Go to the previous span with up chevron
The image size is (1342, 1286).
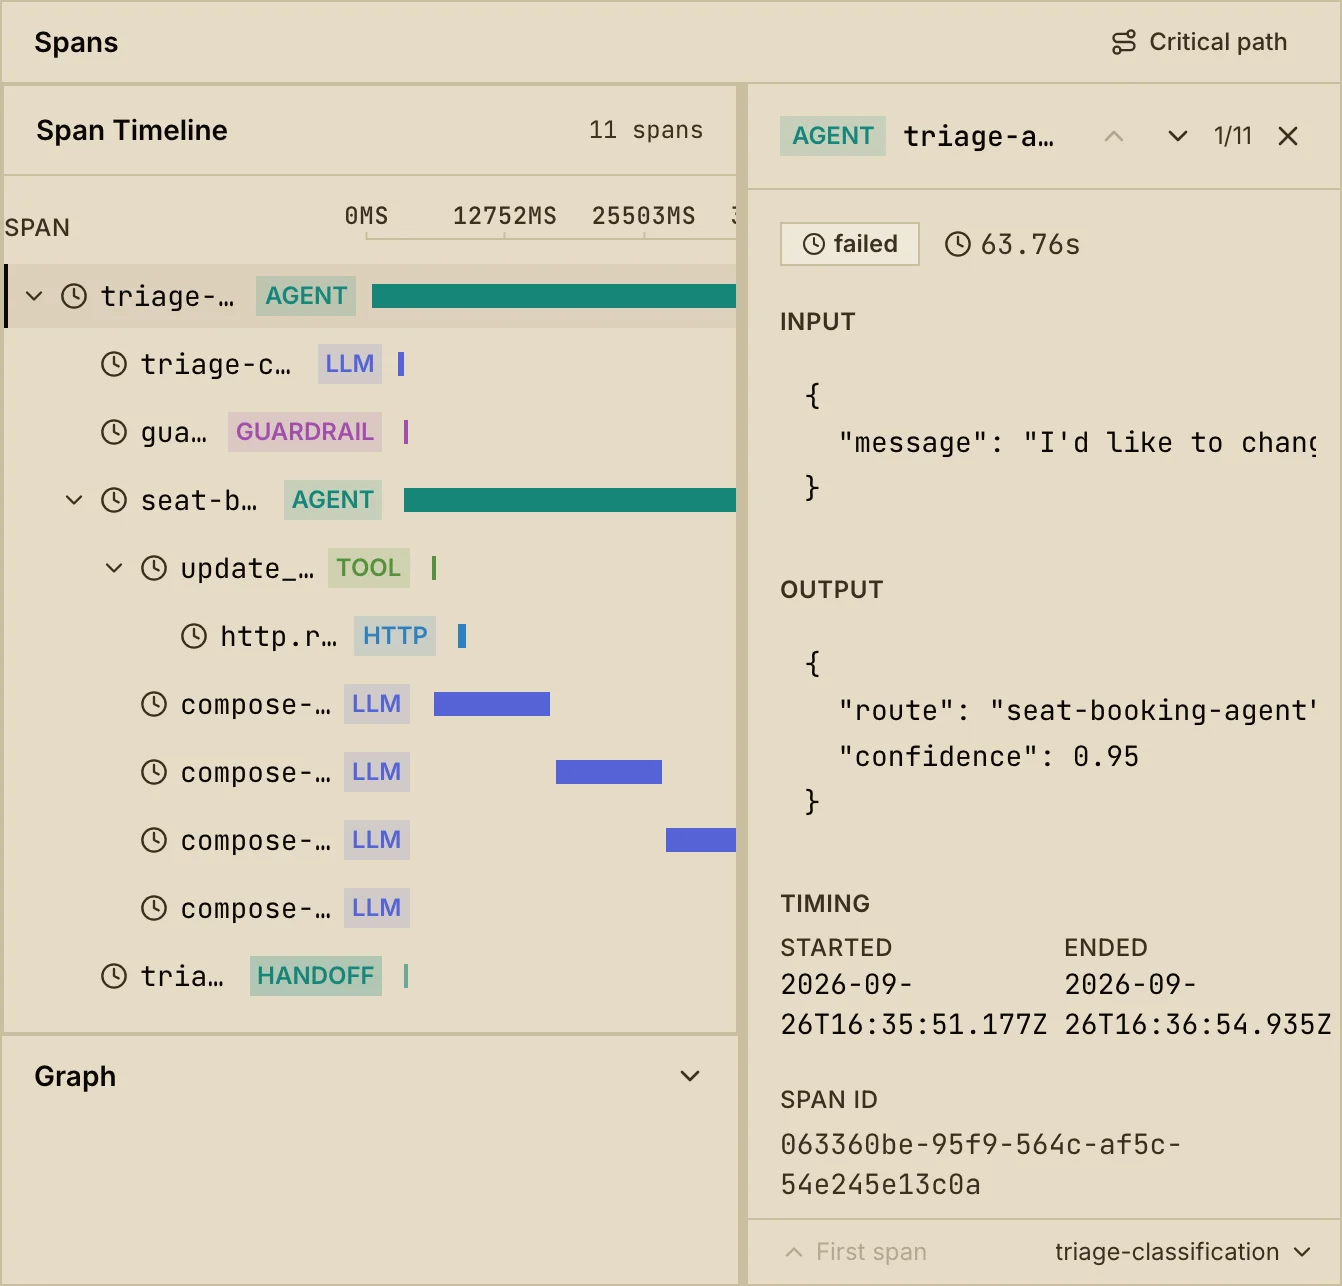pyautogui.click(x=1114, y=136)
